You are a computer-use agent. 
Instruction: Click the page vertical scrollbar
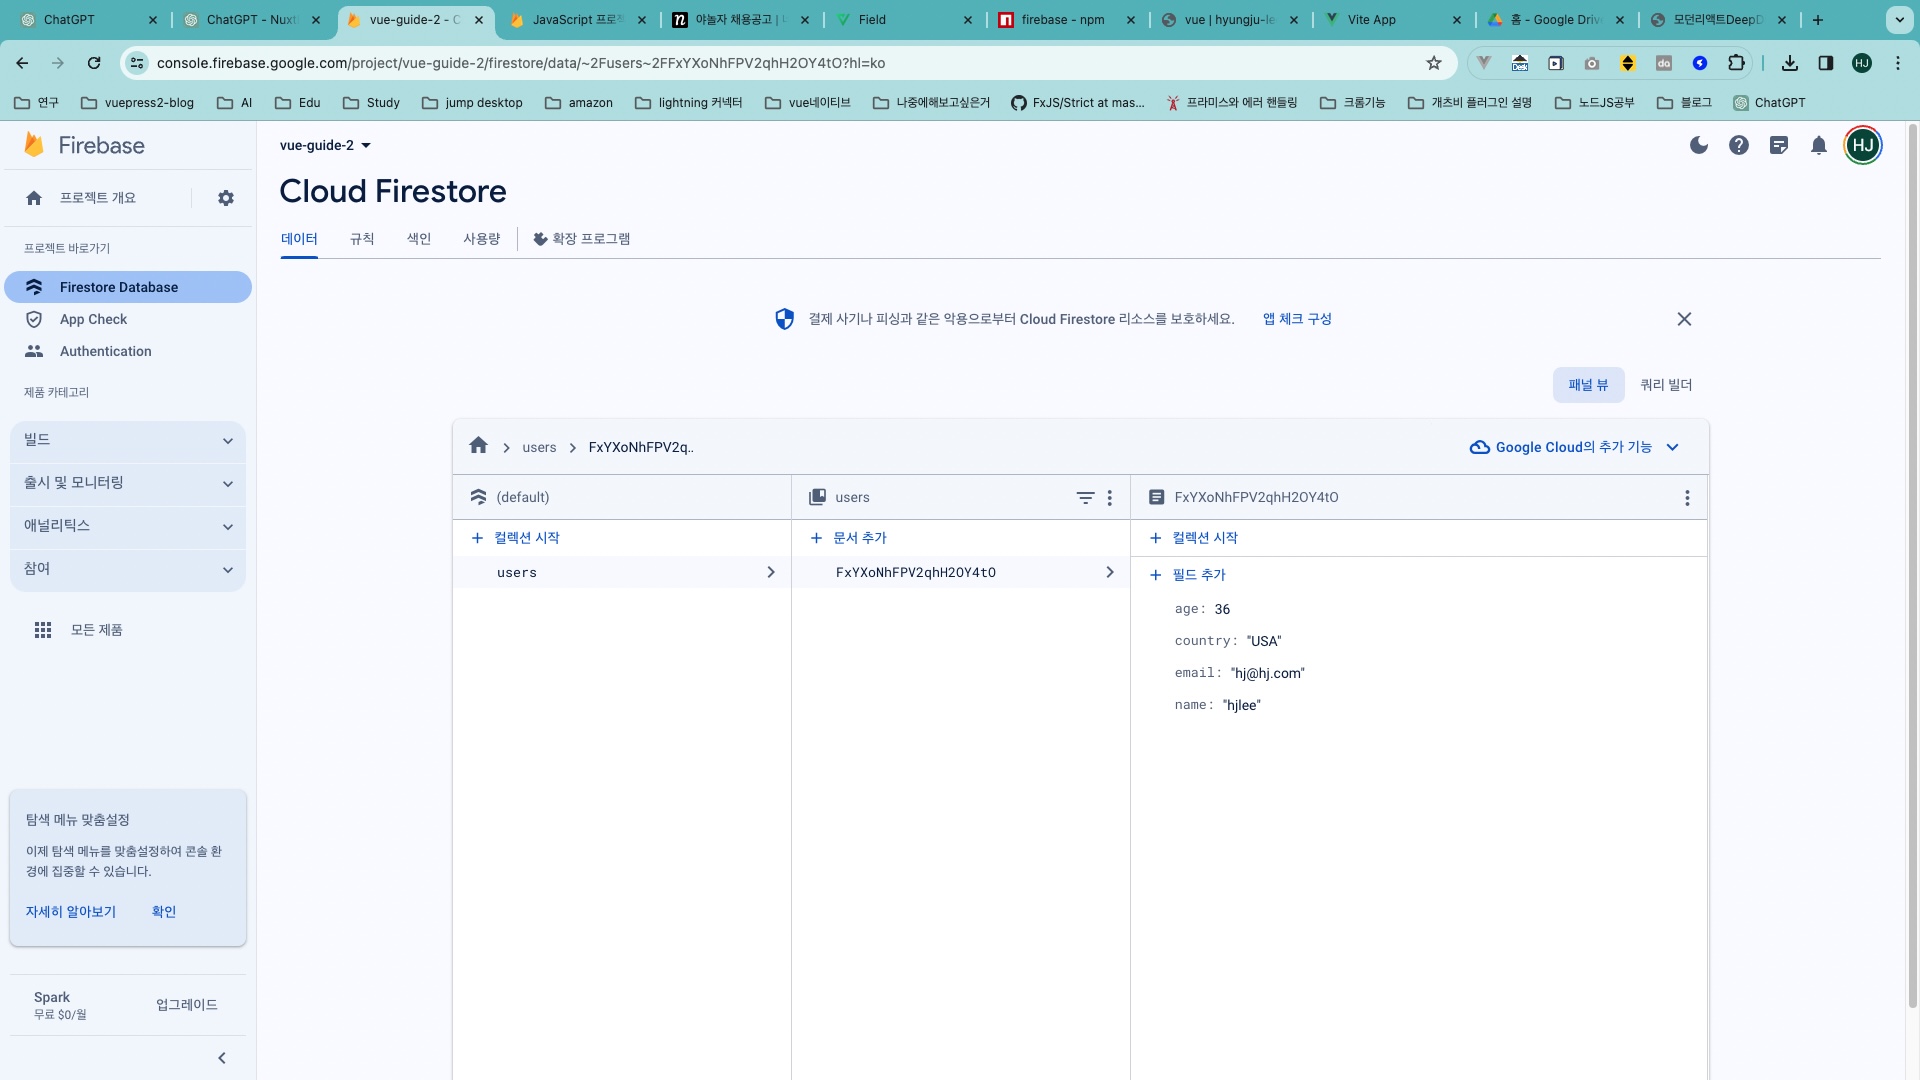[1912, 565]
